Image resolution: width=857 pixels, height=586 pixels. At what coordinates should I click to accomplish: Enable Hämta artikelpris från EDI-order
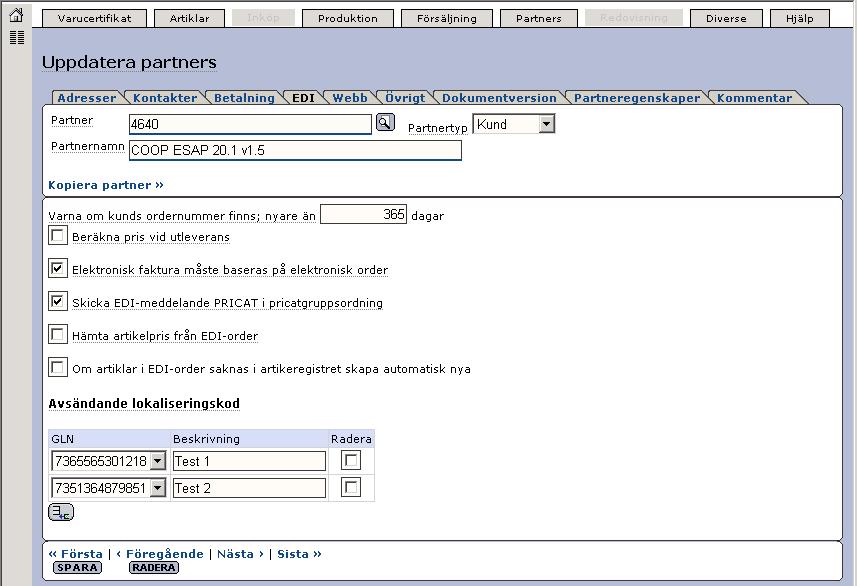pos(57,334)
